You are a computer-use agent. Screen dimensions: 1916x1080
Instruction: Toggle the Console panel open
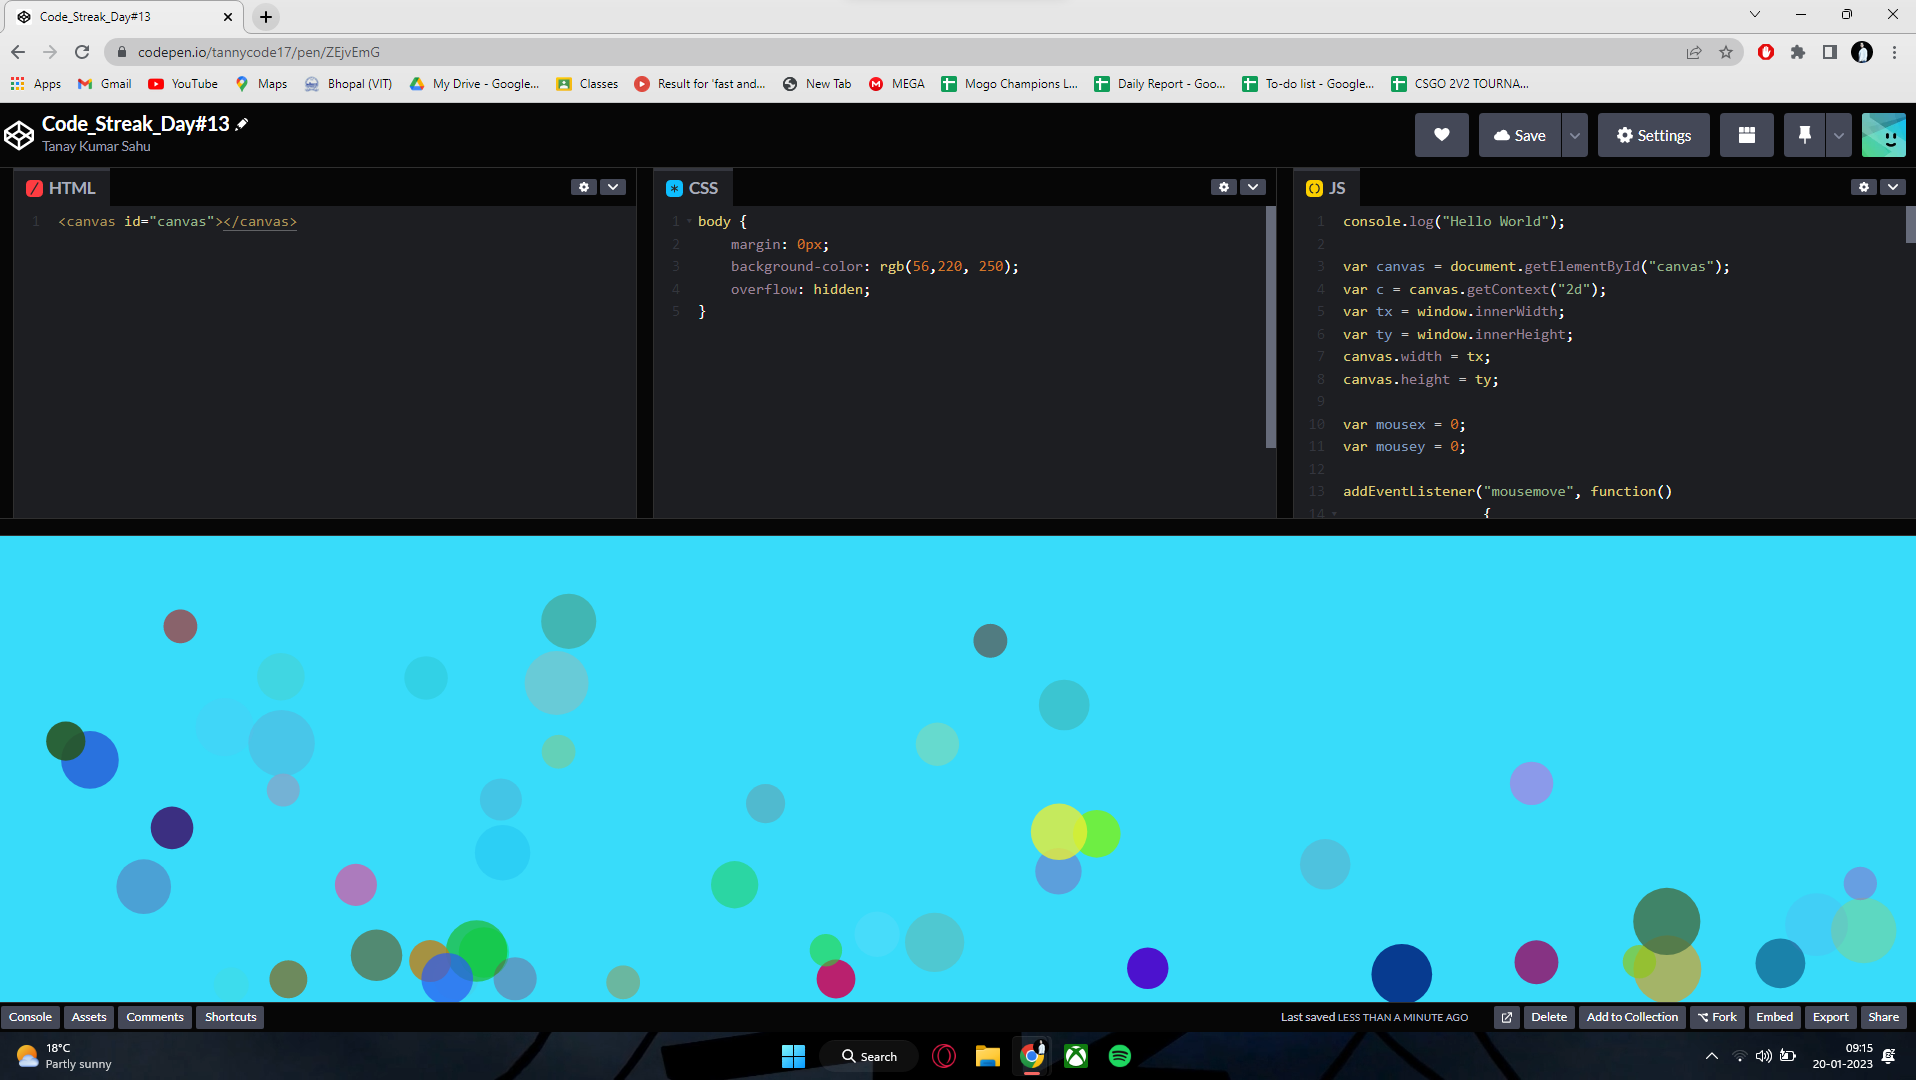31,1016
